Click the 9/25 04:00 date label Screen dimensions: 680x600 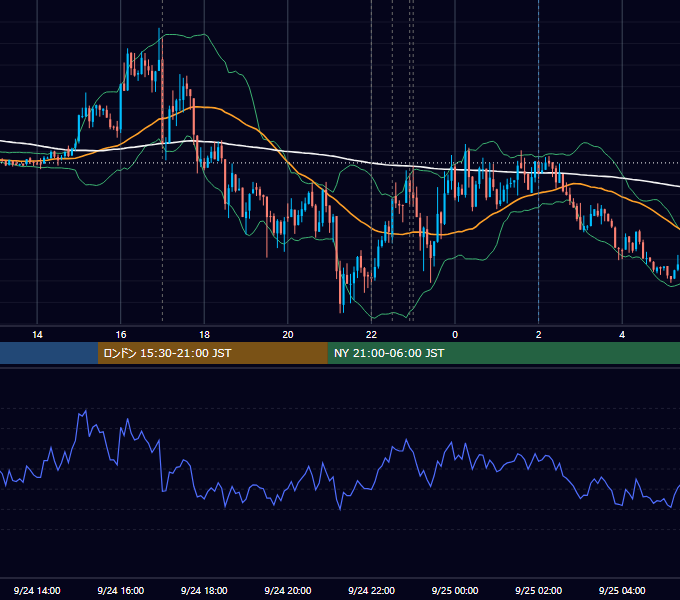click(x=622, y=590)
